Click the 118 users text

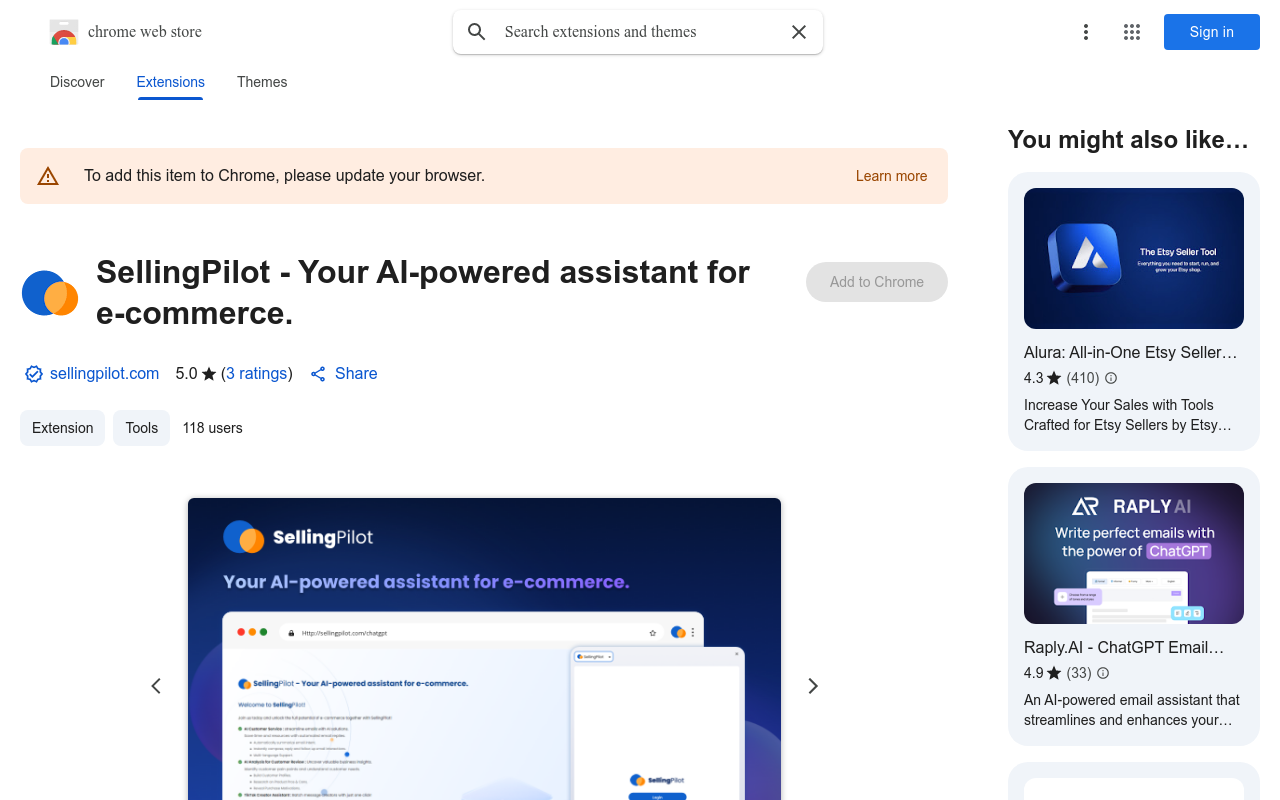pos(213,428)
